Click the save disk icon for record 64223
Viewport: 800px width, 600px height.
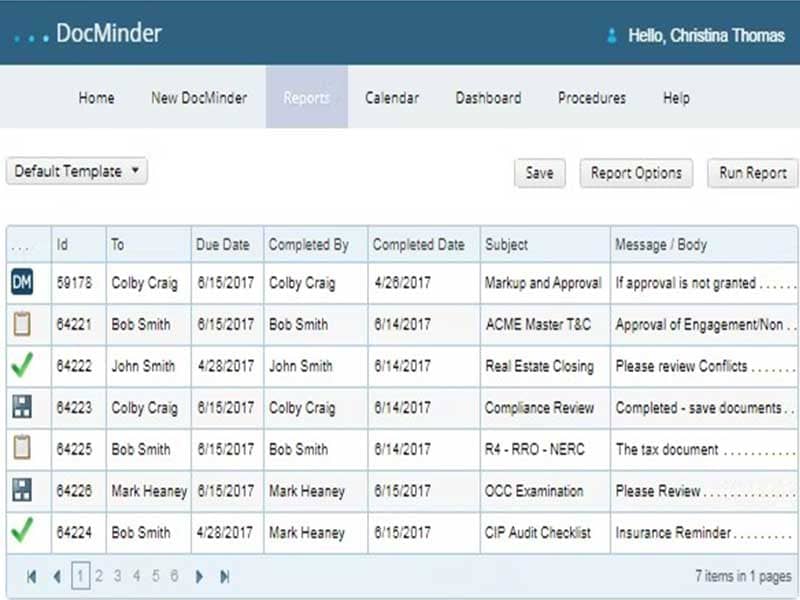point(22,407)
